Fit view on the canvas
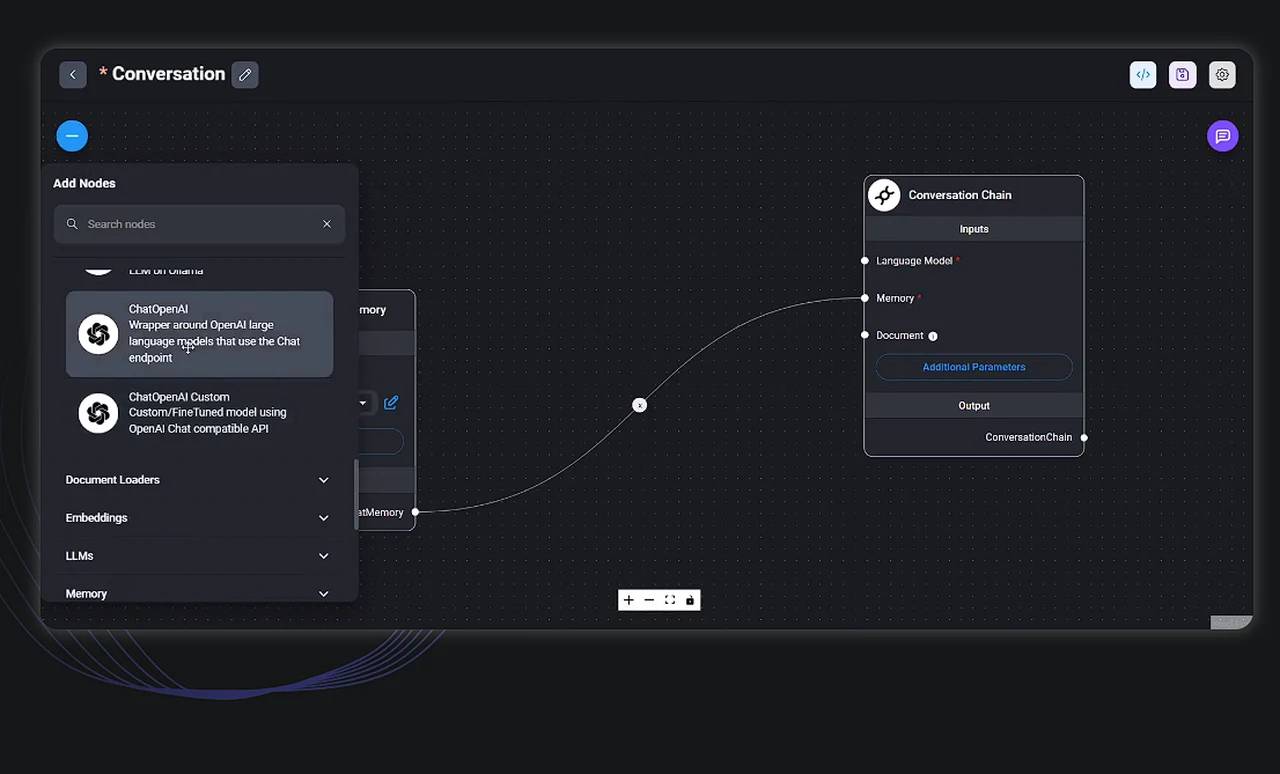The height and width of the screenshot is (774, 1280). tap(670, 600)
